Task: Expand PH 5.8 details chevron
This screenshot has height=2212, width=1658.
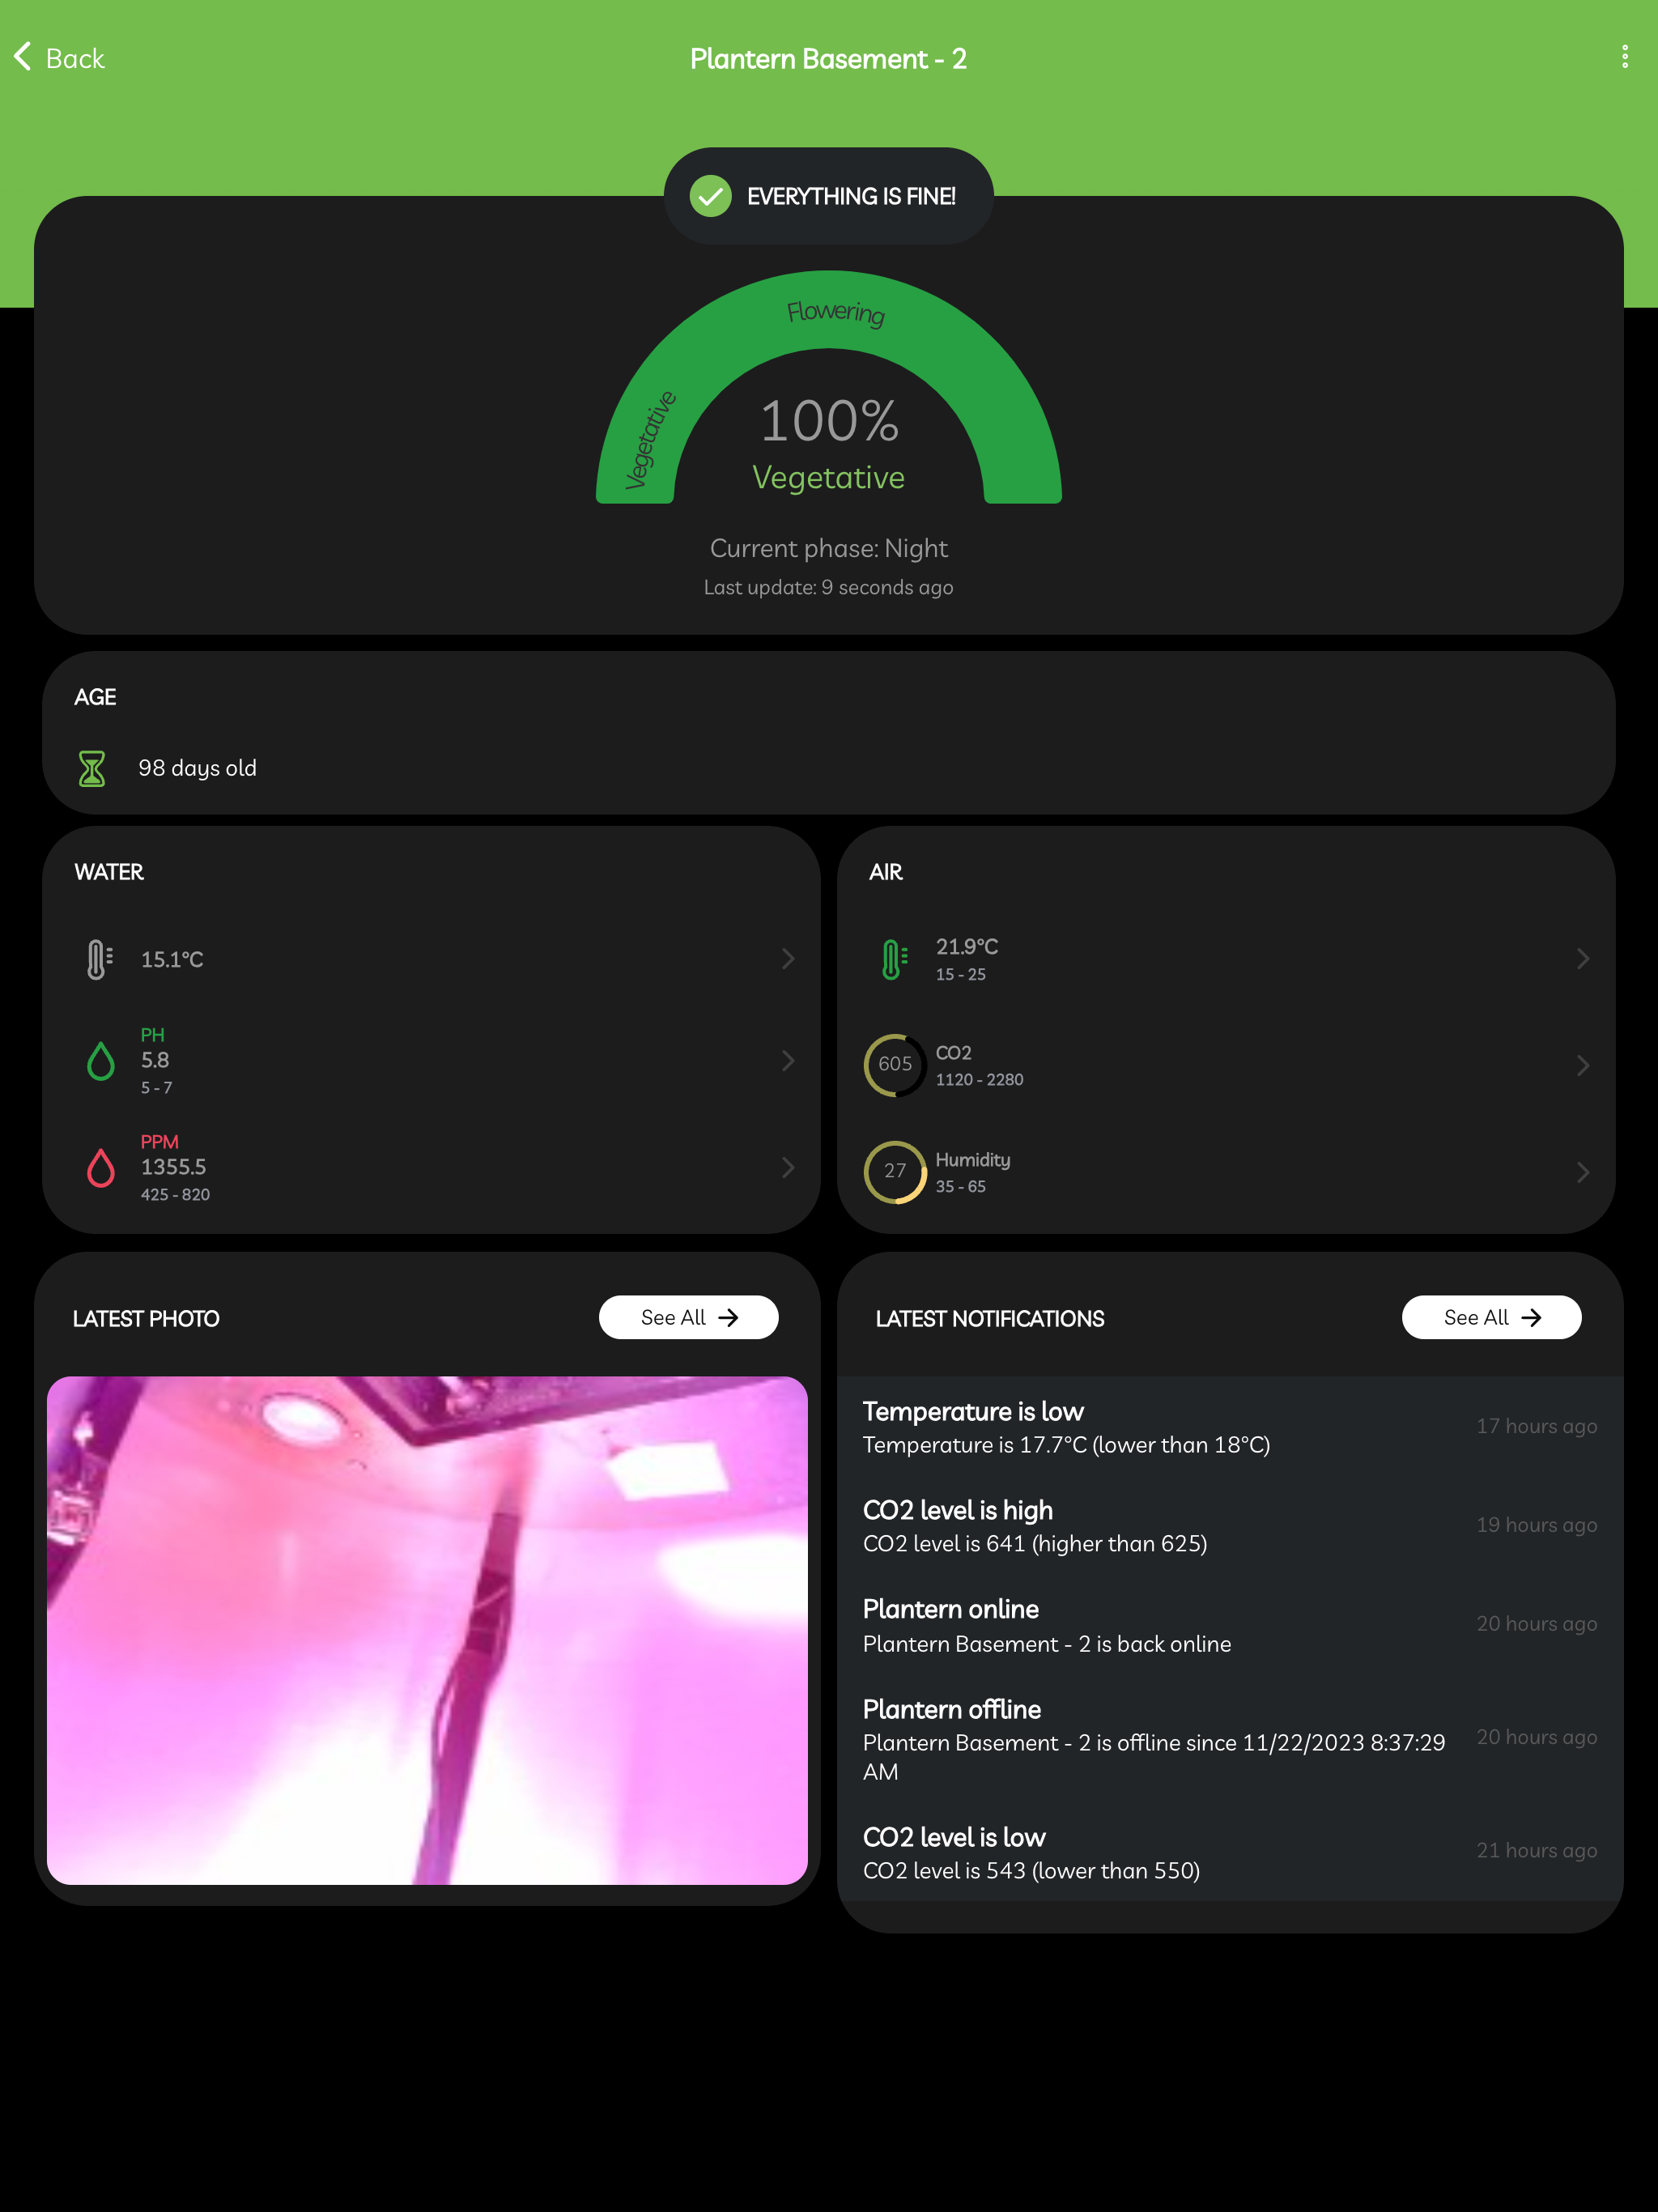Action: [x=788, y=1060]
